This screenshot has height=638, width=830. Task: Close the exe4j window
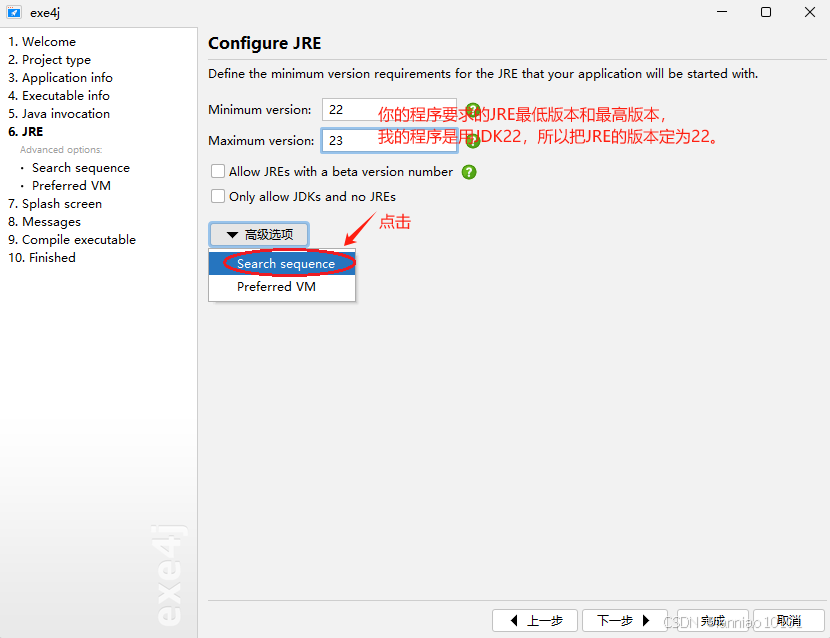click(810, 12)
